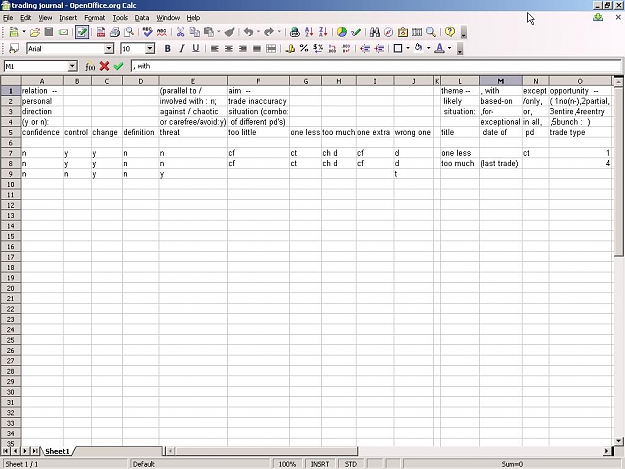Click the Data Sources icon

tap(417, 32)
